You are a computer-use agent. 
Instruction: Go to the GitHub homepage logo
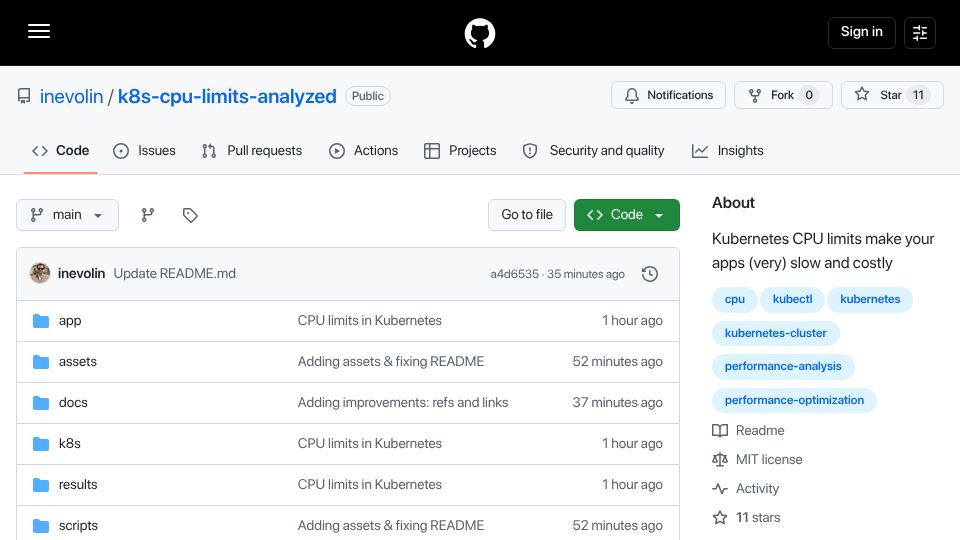pyautogui.click(x=479, y=33)
